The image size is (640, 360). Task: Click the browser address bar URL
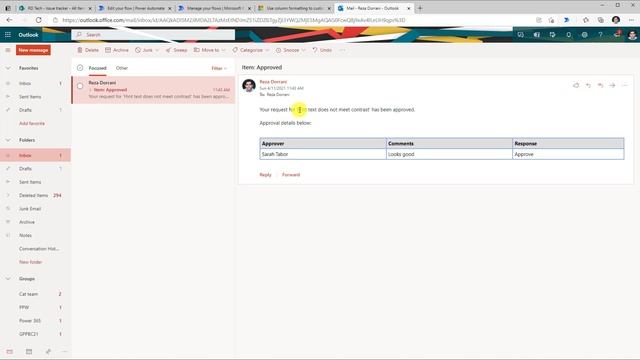point(234,20)
